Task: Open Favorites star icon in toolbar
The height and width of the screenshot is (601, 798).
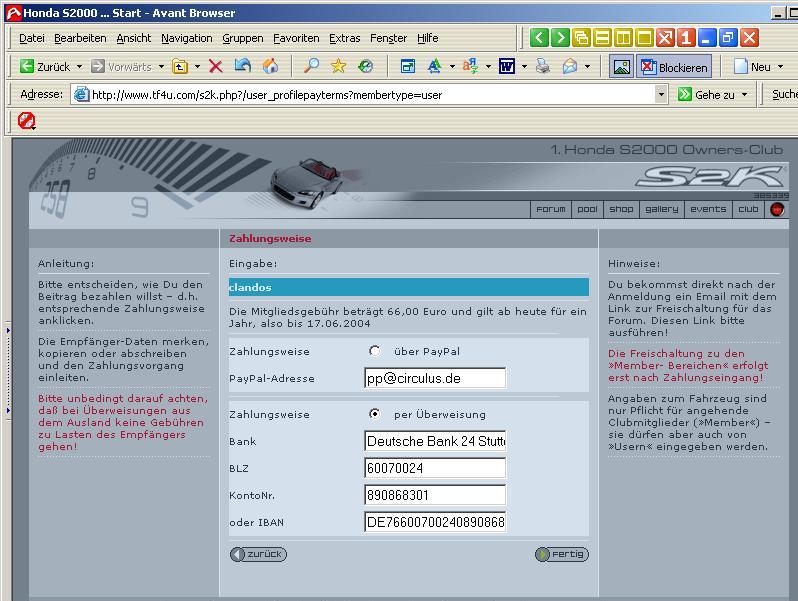Action: [339, 67]
